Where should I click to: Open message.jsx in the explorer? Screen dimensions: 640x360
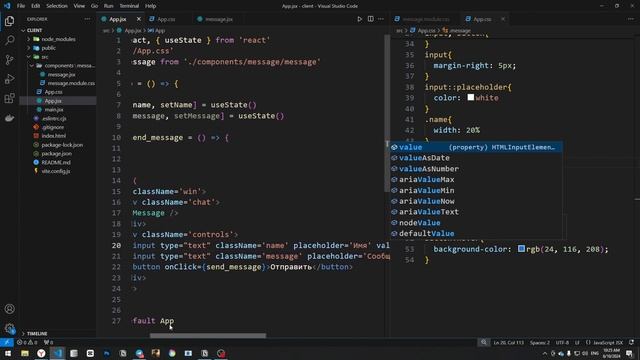pos(61,75)
